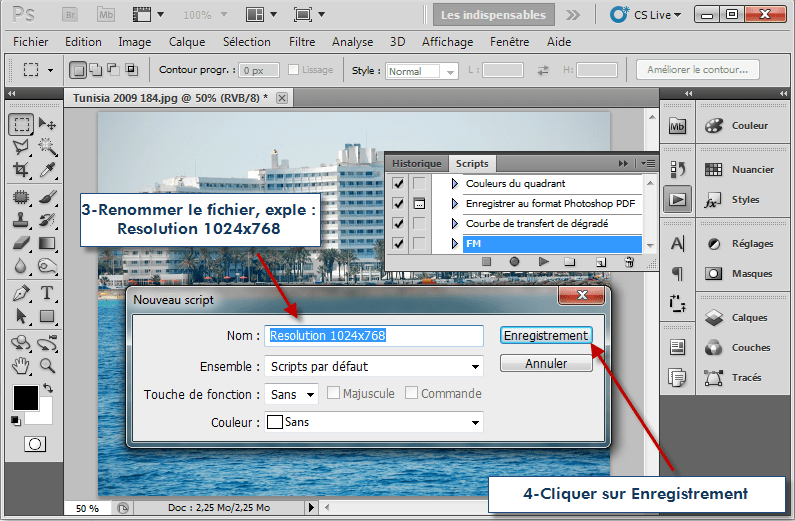Select the Zoom tool
This screenshot has width=795, height=521.
48,365
